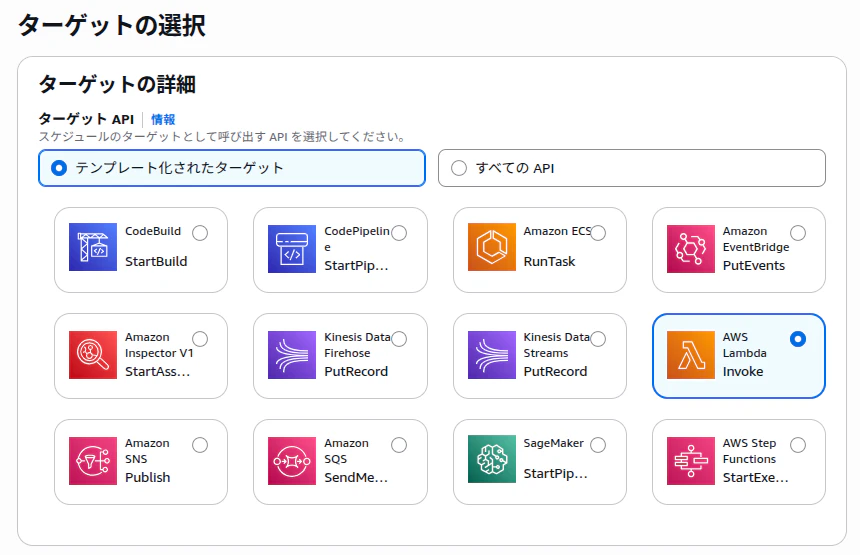
Task: Click the Amazon Inspector V1 magnifier icon
Action: point(93,355)
